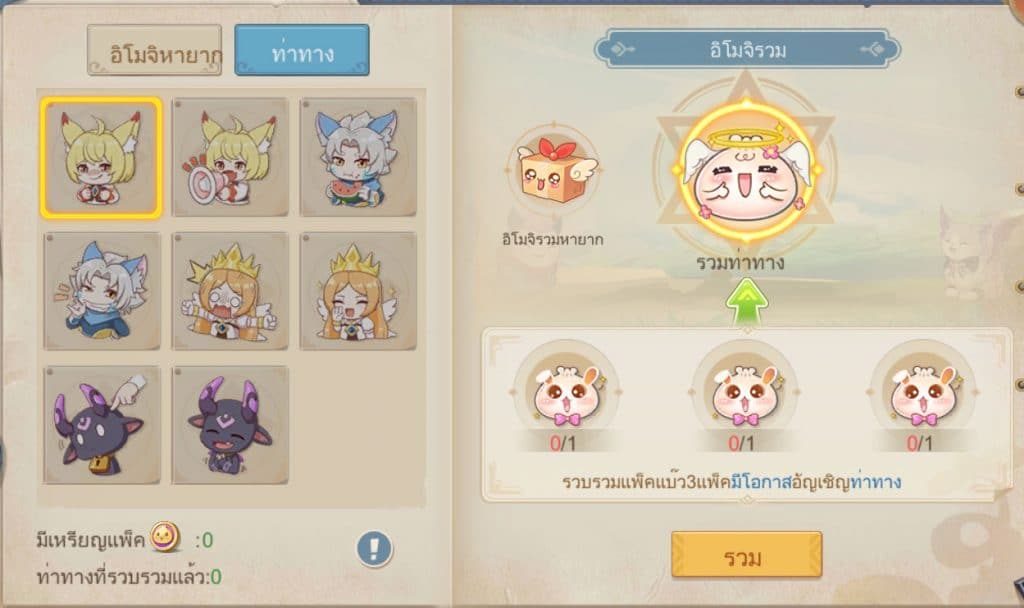Switch to the อิโมจิหายาก tab
Viewport: 1024px width, 608px height.
coord(155,51)
